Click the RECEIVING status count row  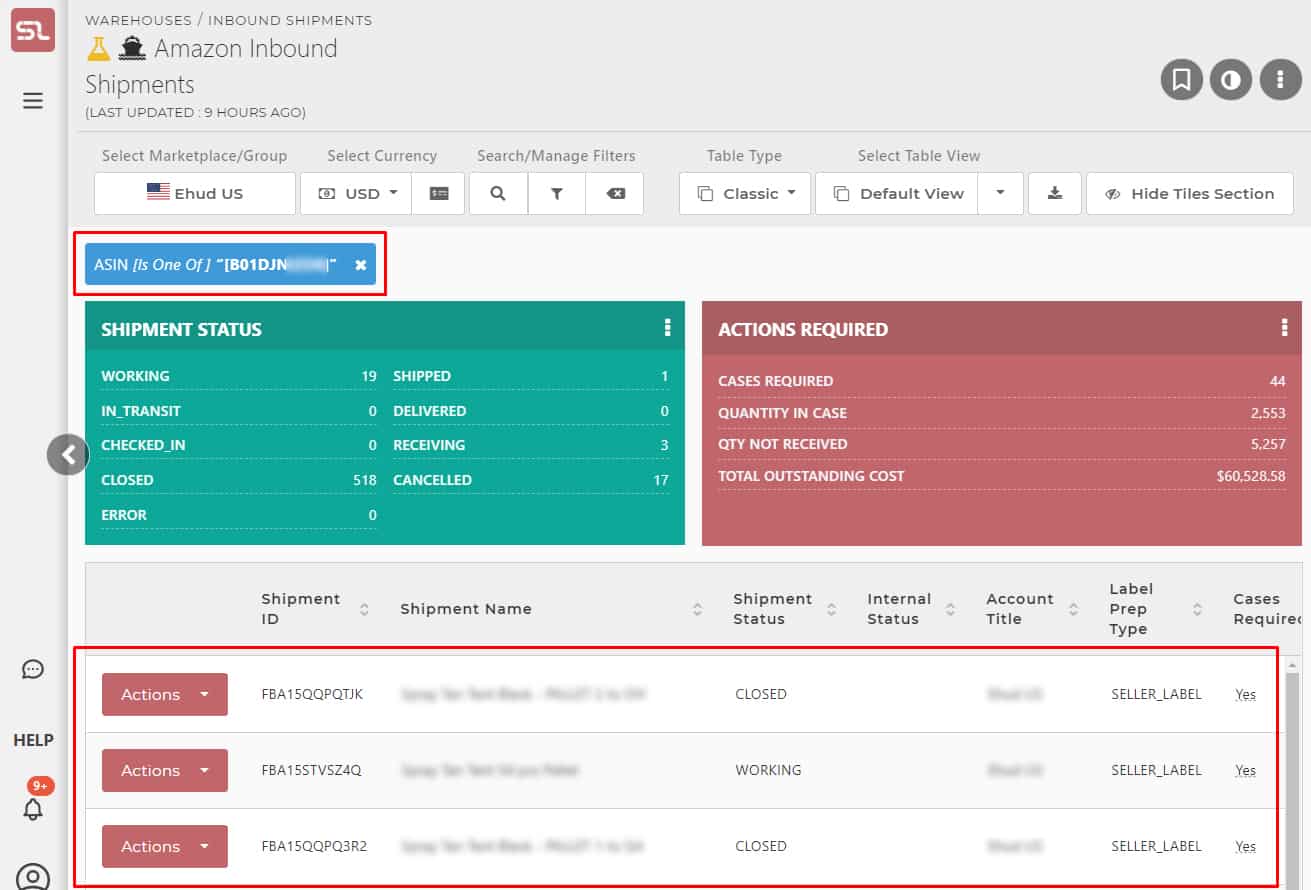[531, 445]
